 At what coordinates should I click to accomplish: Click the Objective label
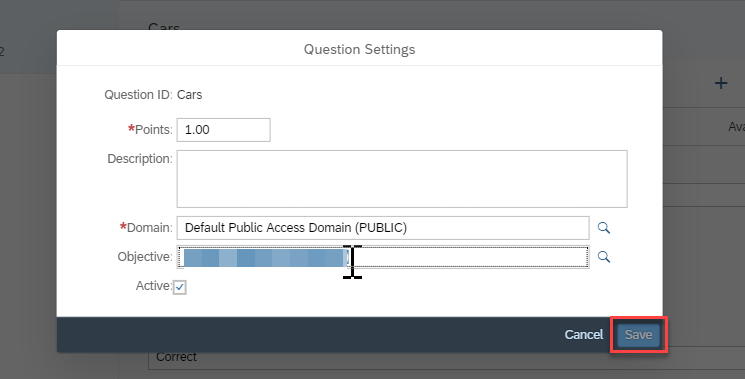[x=145, y=257]
